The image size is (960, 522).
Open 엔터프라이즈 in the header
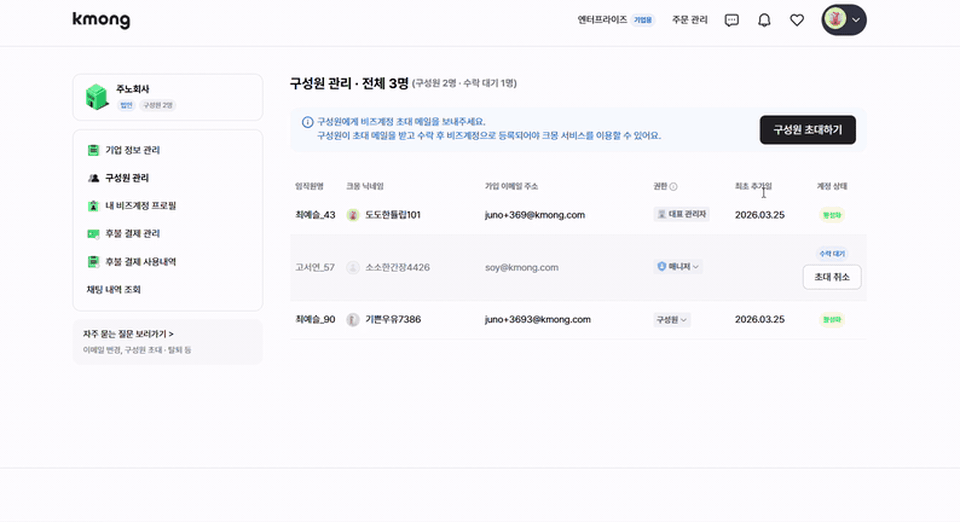[x=602, y=20]
